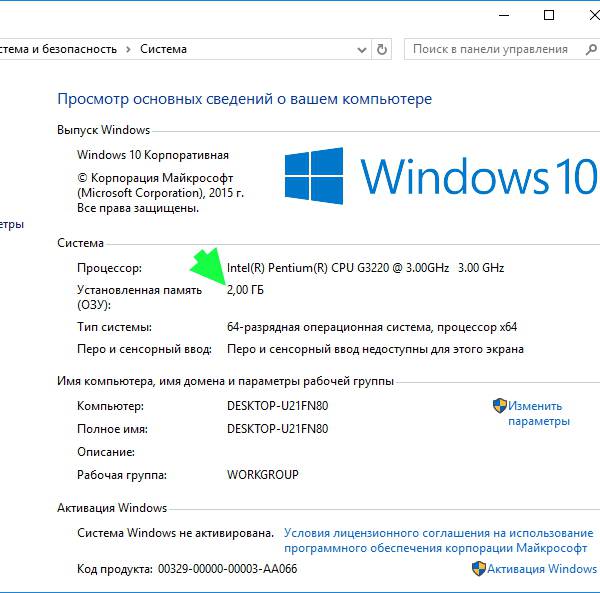Open the 'Активация Windows' link
This screenshot has height=593, width=600.
click(x=542, y=569)
